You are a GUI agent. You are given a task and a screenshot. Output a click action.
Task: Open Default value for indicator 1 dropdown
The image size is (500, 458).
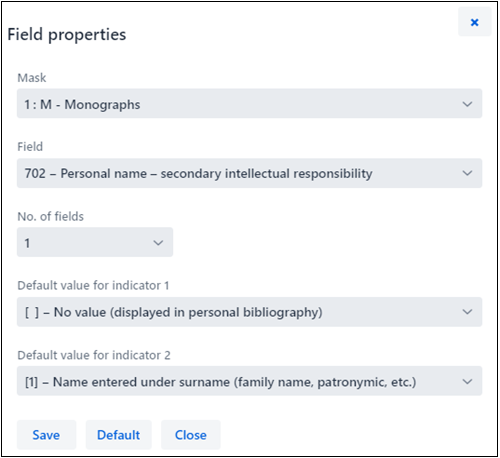pyautogui.click(x=249, y=312)
